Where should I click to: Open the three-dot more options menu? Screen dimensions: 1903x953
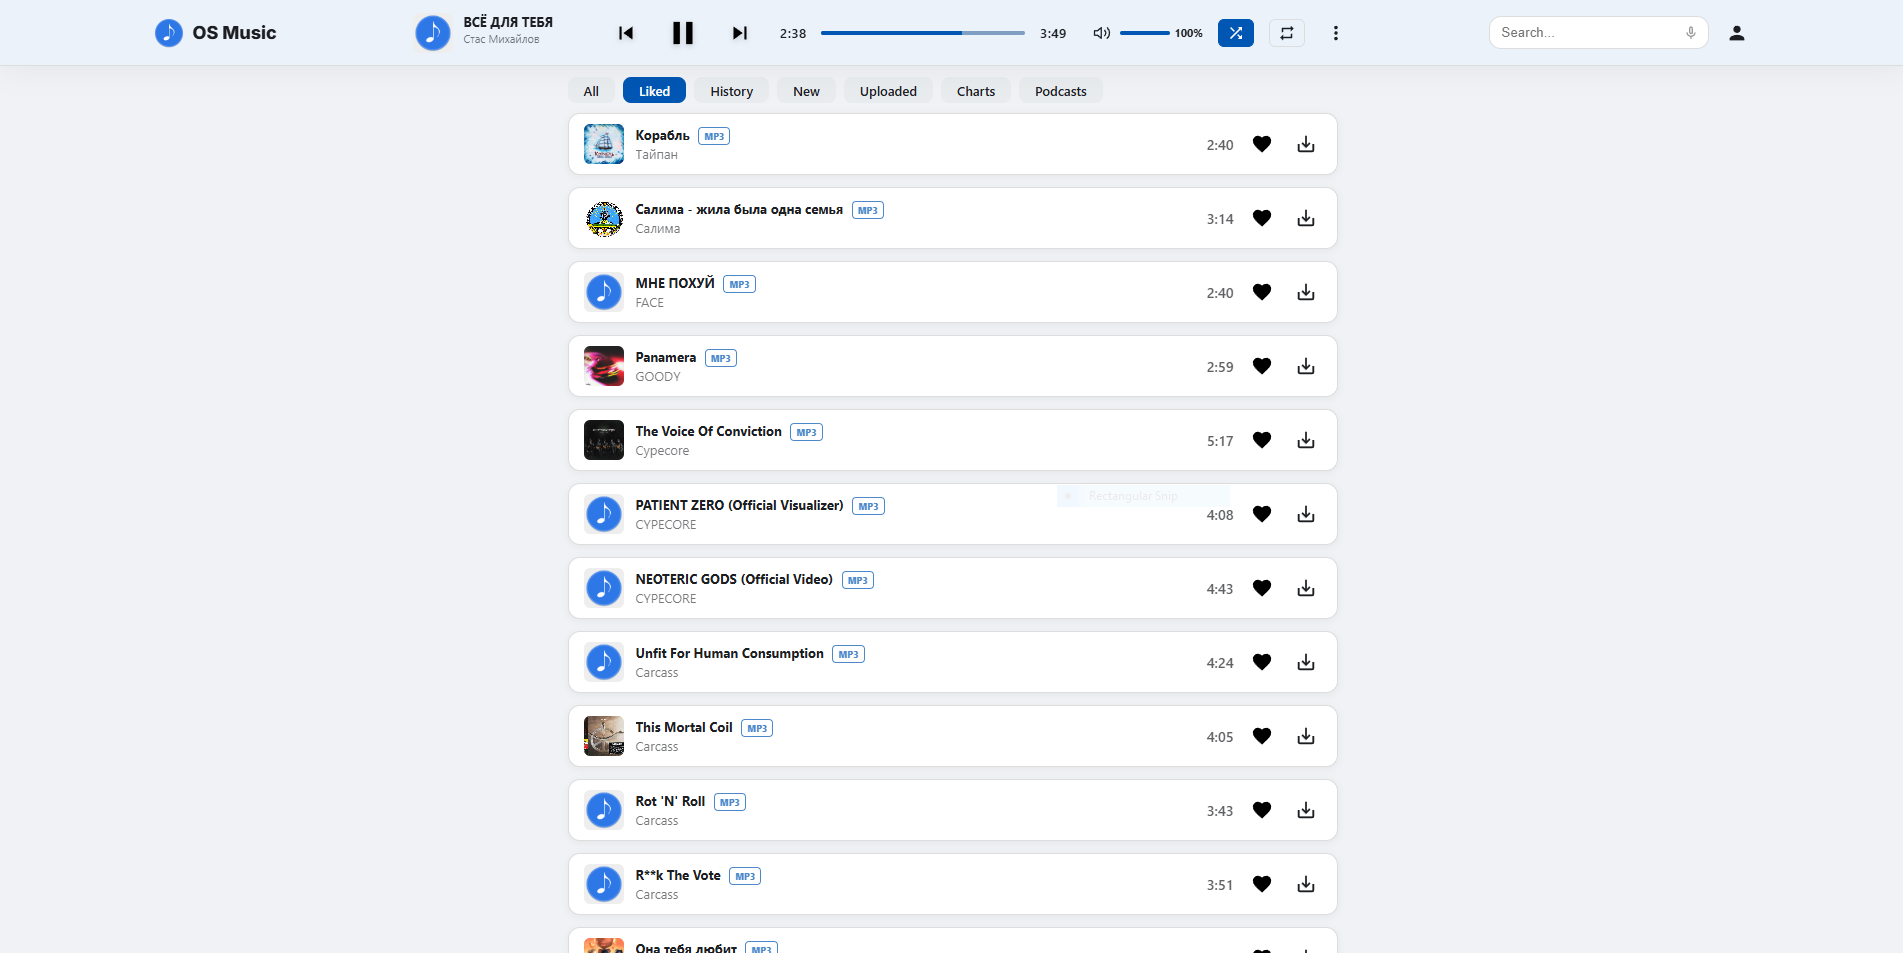click(x=1335, y=33)
